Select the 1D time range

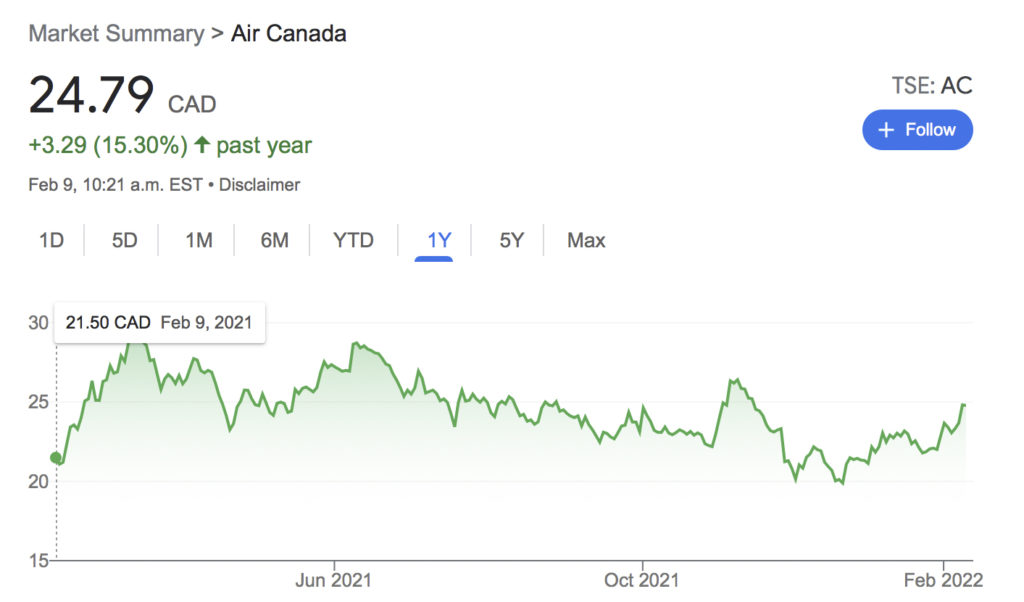50,240
